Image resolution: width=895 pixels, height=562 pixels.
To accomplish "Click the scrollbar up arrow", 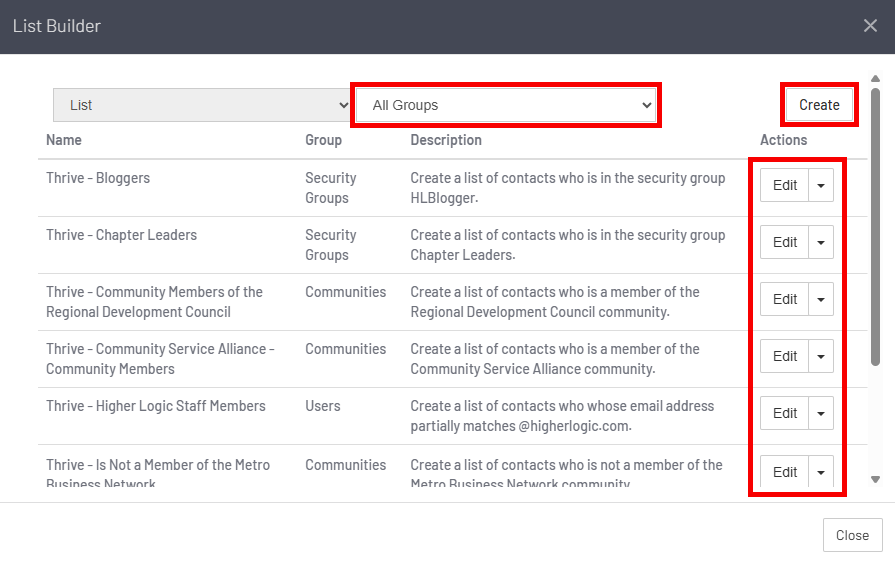I will [876, 79].
